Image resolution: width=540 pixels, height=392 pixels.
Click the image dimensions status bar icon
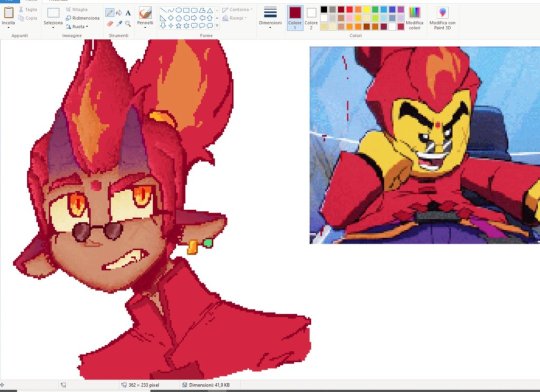click(123, 385)
